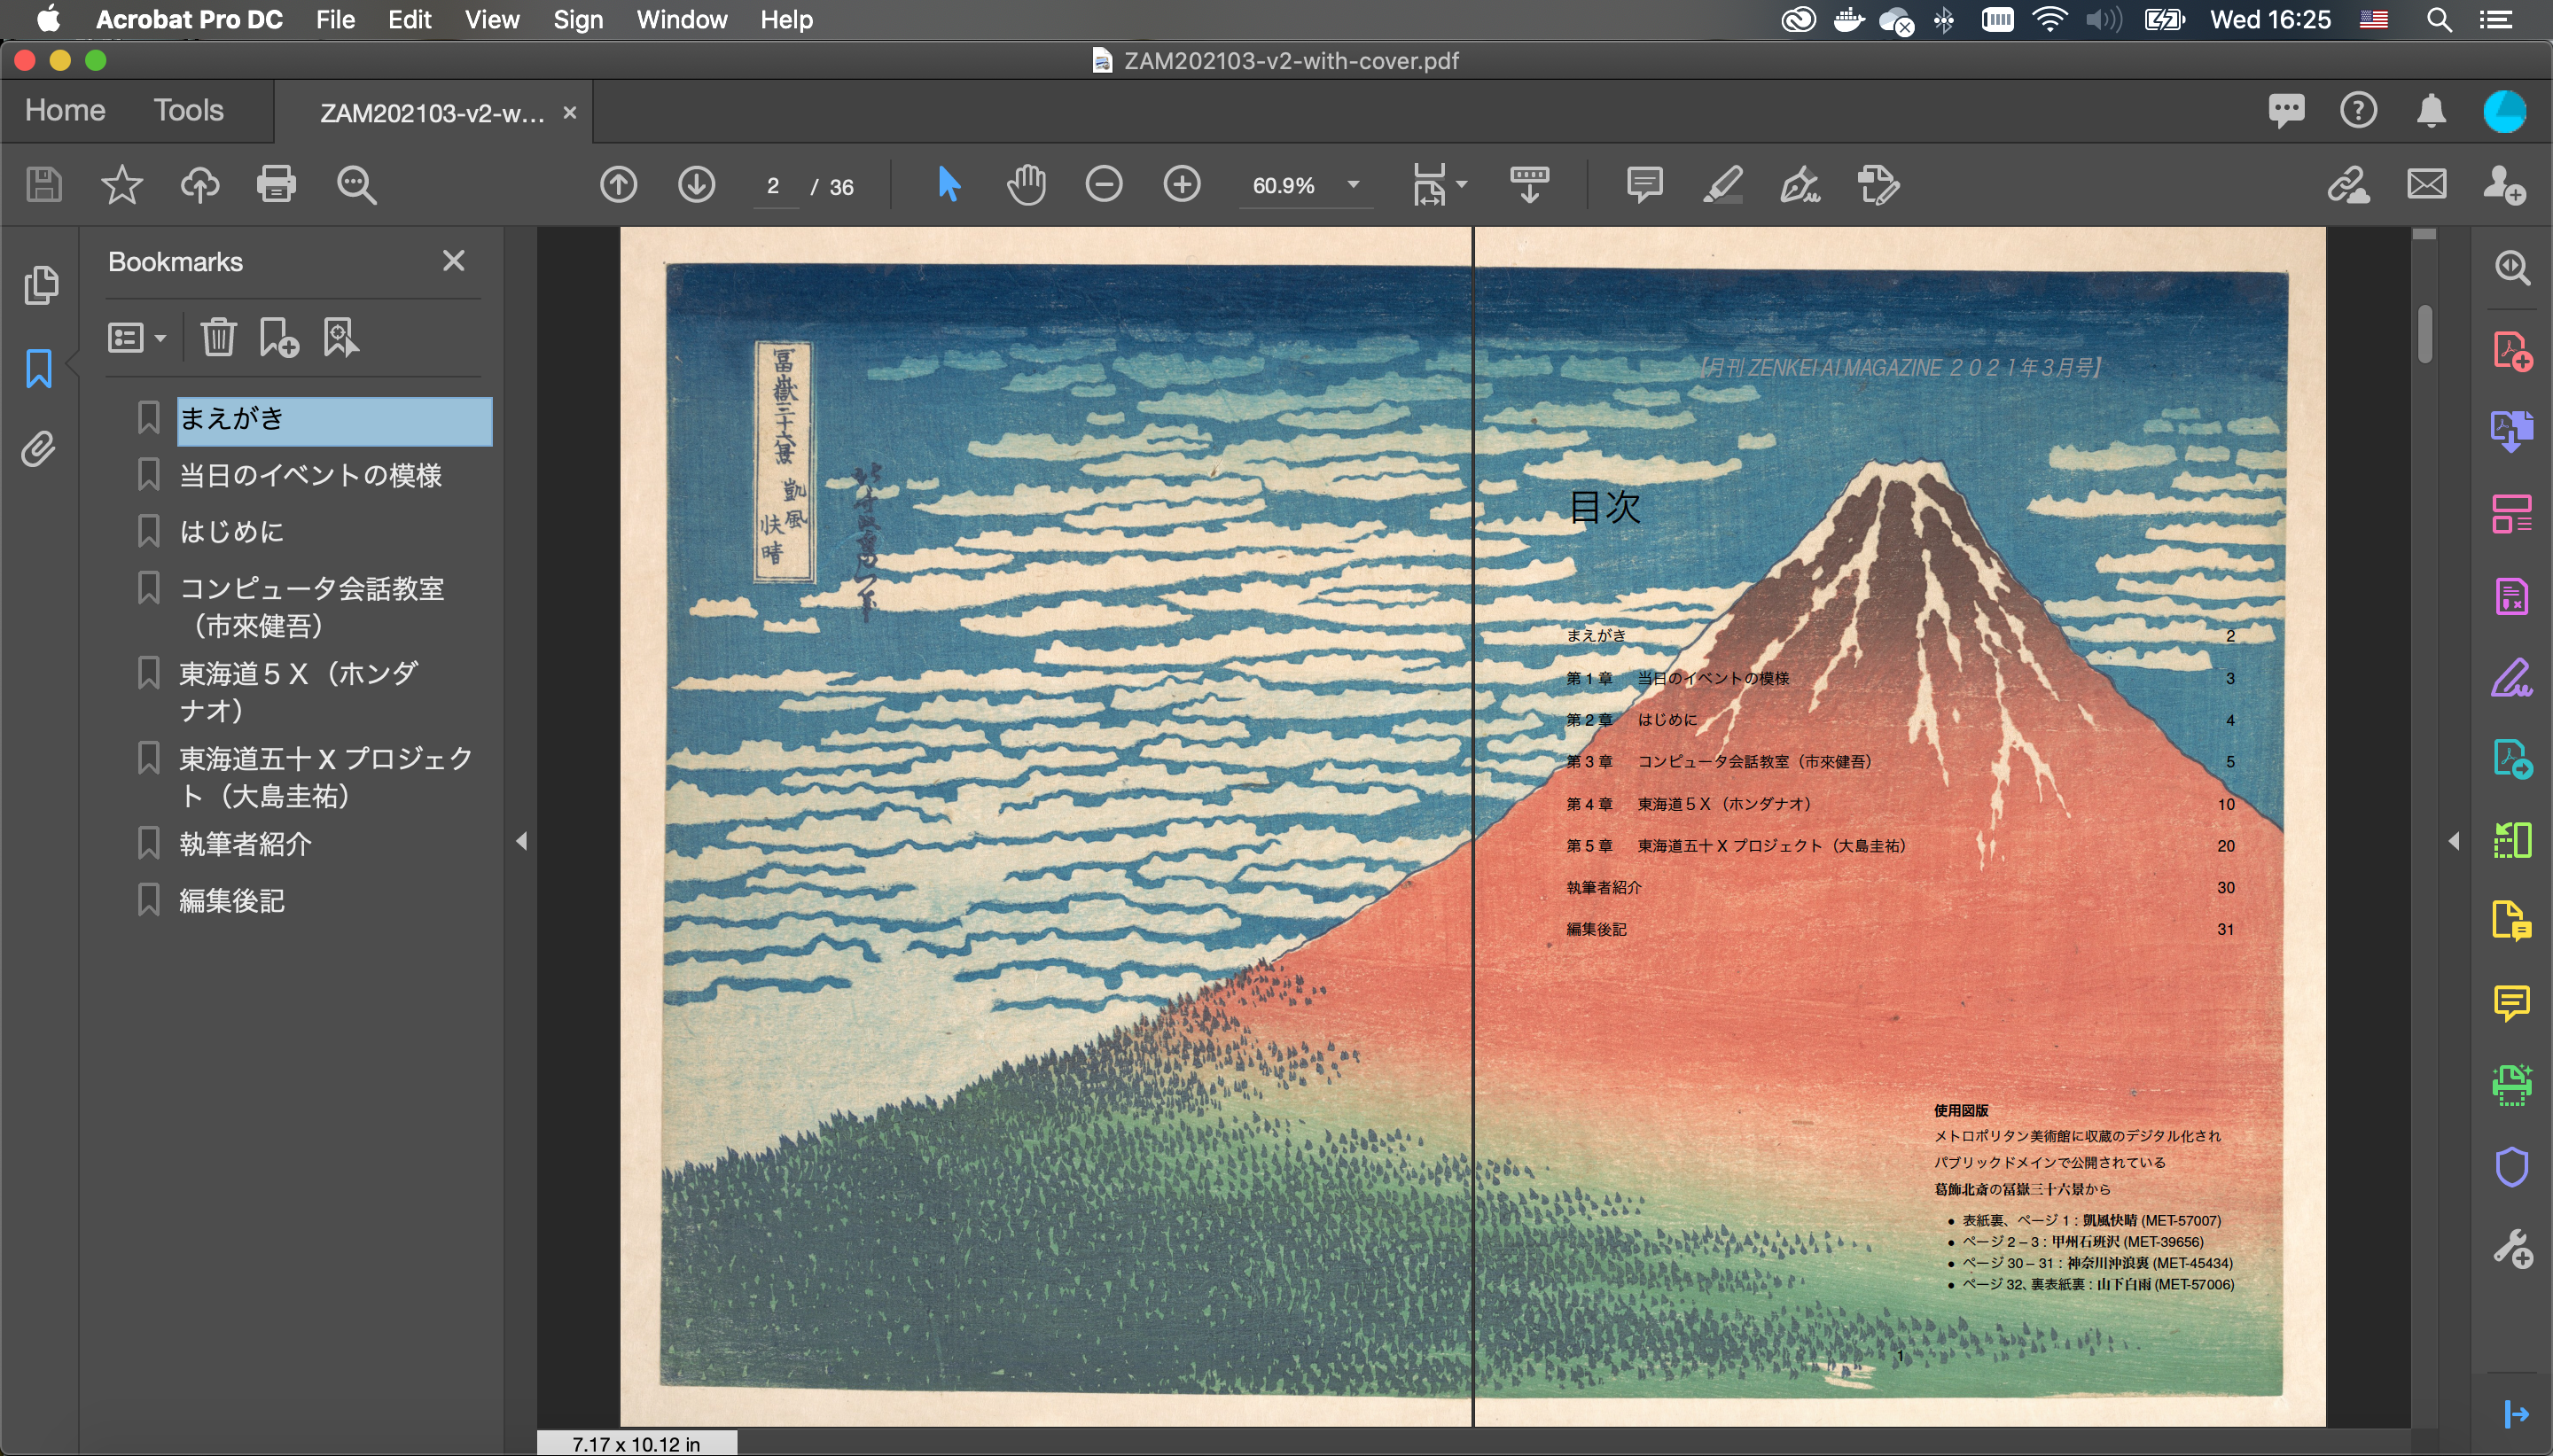The width and height of the screenshot is (2553, 1456).
Task: Open the Protect shield tool
Action: point(2512,1166)
